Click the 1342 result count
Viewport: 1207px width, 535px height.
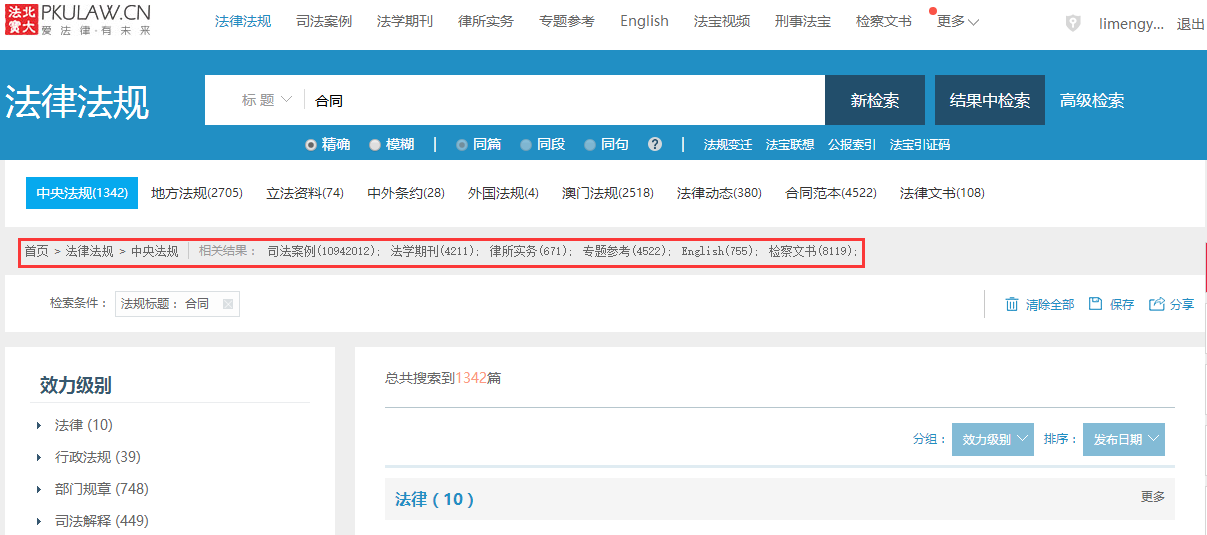[471, 378]
